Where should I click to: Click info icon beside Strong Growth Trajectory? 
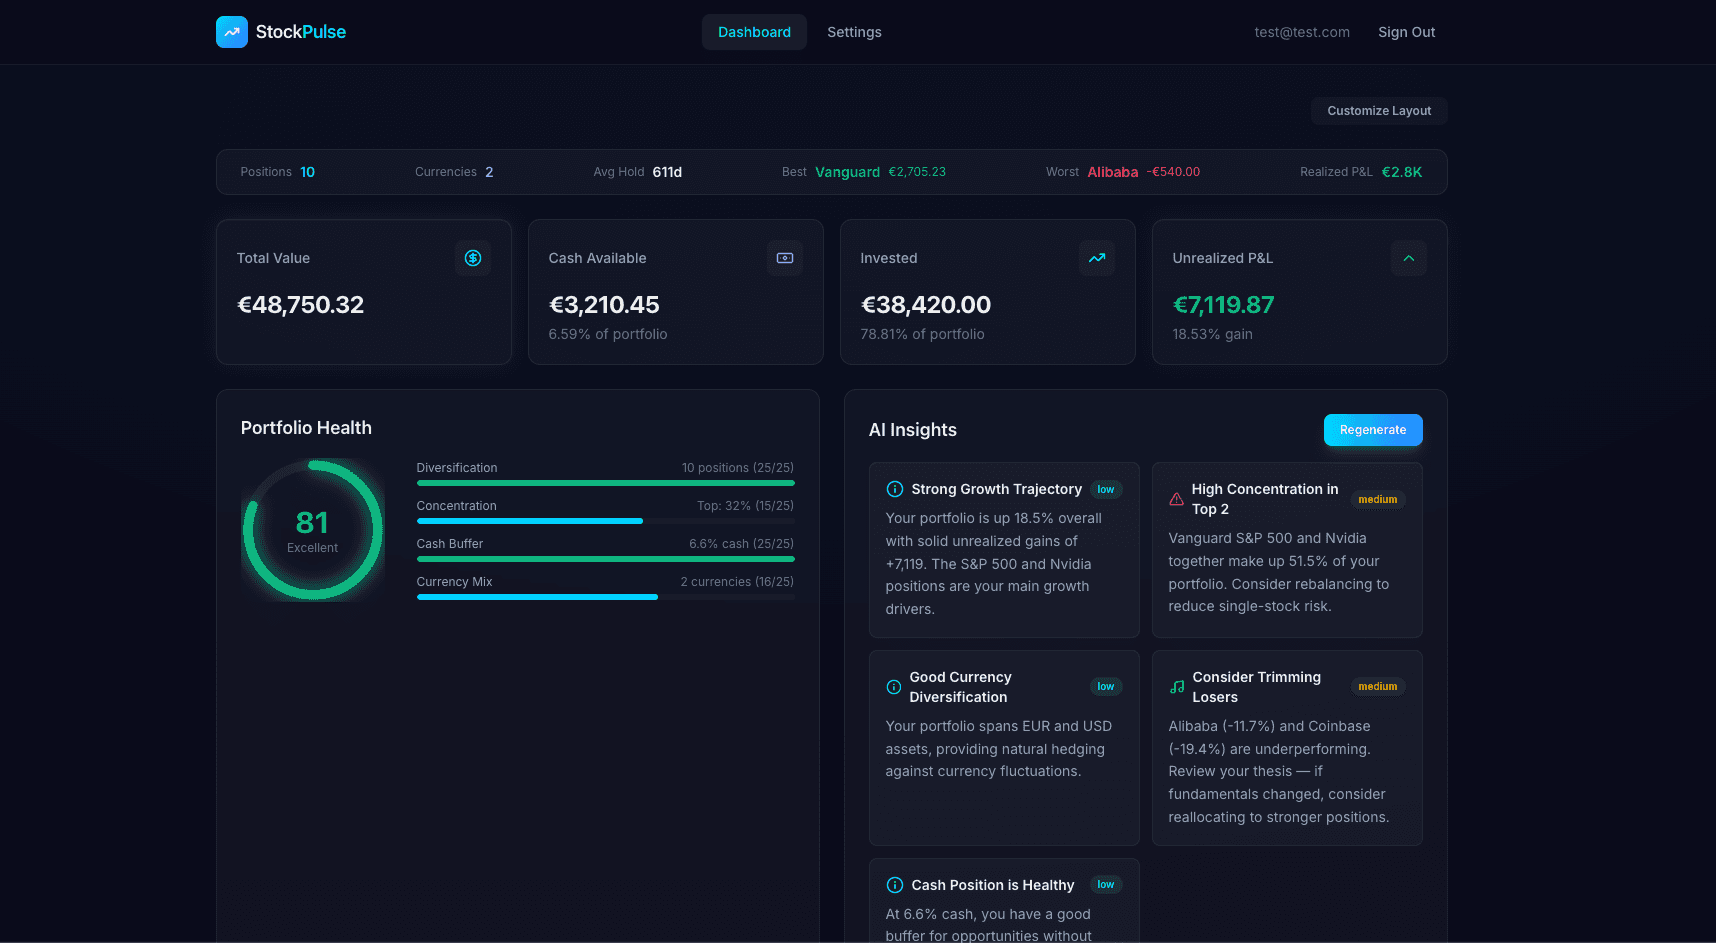pyautogui.click(x=895, y=489)
